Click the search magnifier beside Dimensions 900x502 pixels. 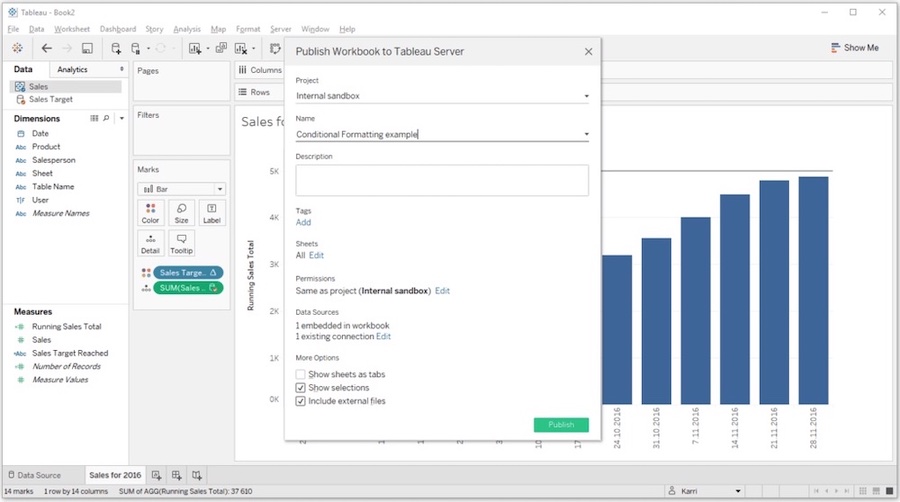(x=106, y=118)
